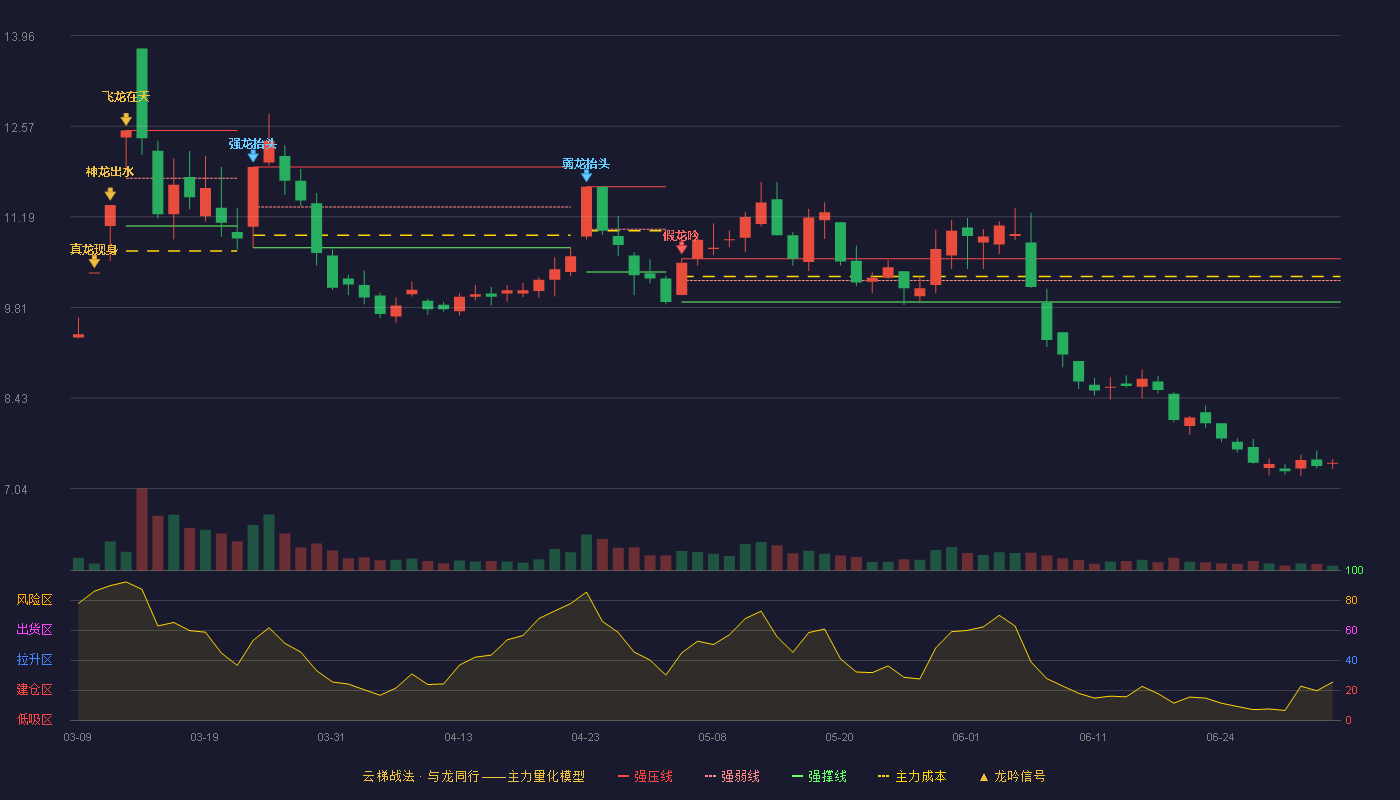Image resolution: width=1400 pixels, height=800 pixels.
Task: Click the 真龙现身 signal arrow
Action: click(x=94, y=262)
